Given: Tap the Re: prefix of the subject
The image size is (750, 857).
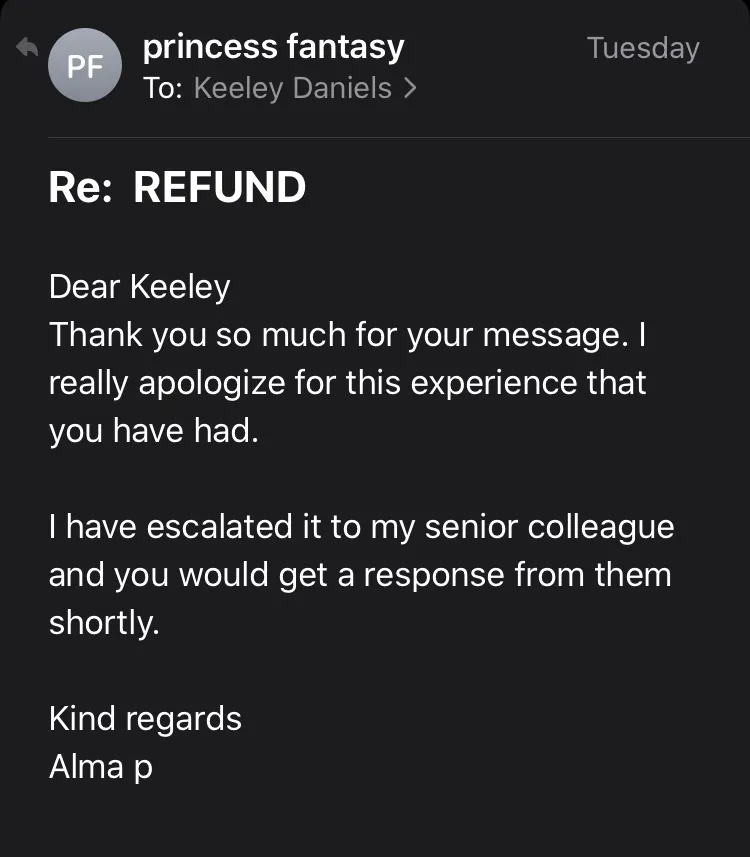Looking at the screenshot, I should click(x=81, y=187).
